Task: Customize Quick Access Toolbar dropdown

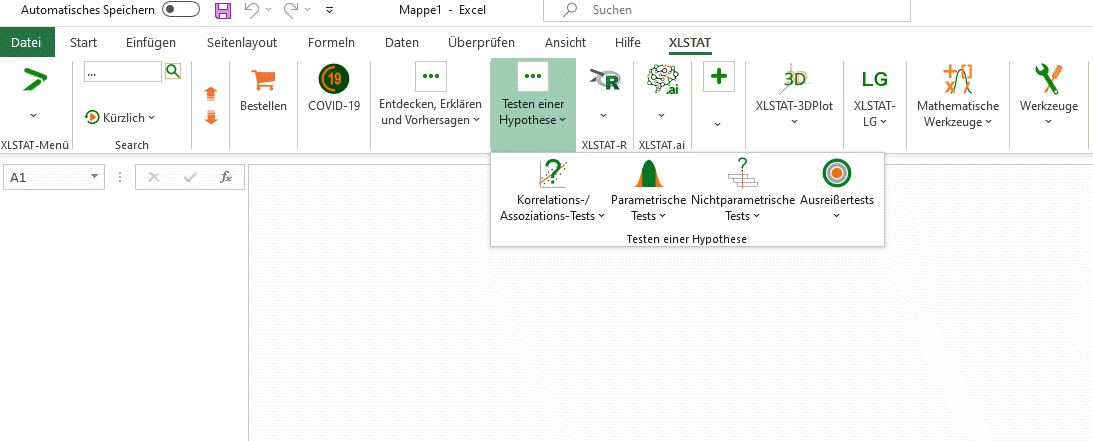Action: pos(330,10)
